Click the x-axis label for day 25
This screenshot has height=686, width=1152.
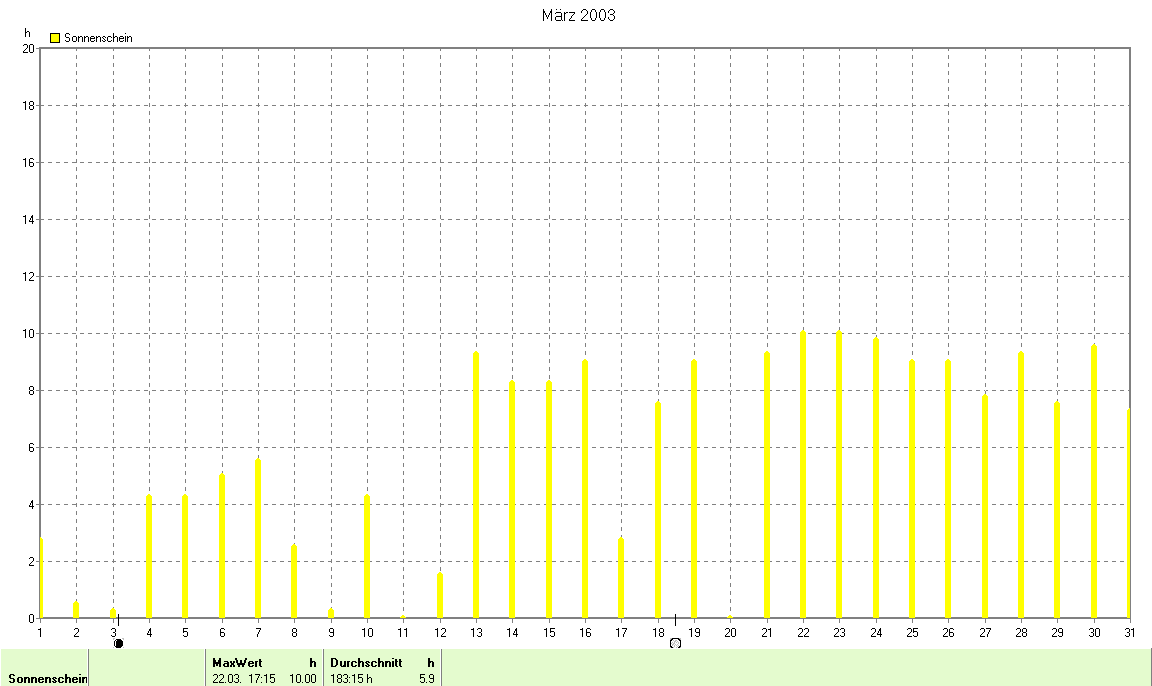pos(912,632)
